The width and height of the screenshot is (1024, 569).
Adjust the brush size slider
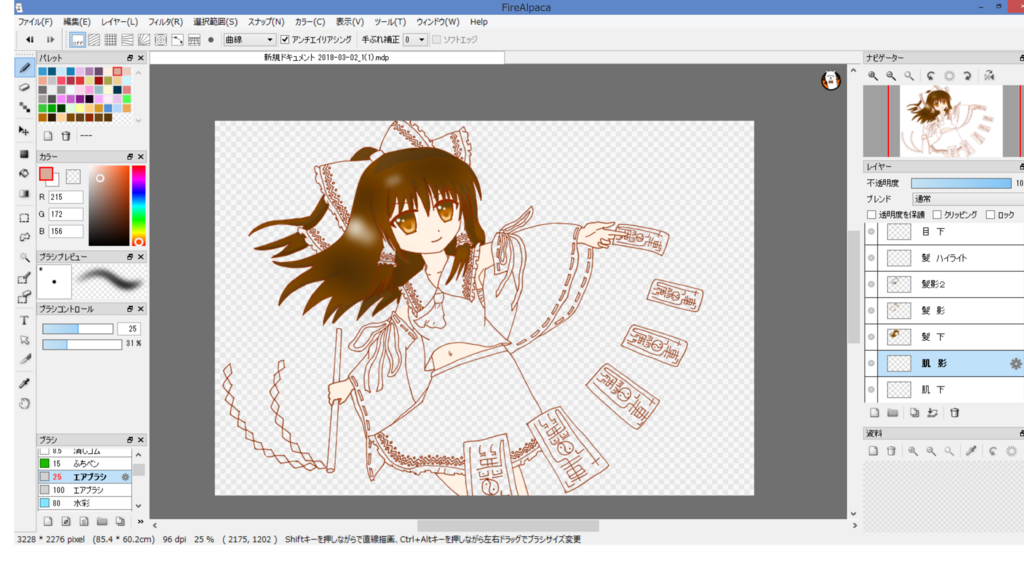78,329
